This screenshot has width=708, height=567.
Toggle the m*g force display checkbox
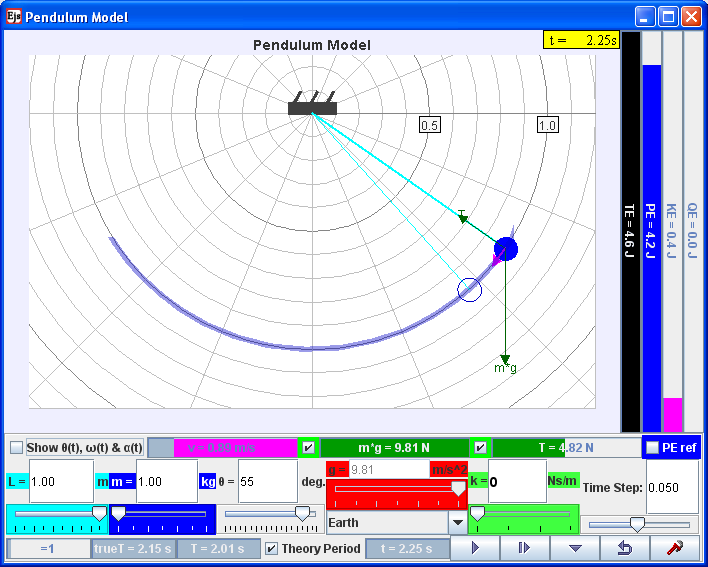(x=308, y=448)
